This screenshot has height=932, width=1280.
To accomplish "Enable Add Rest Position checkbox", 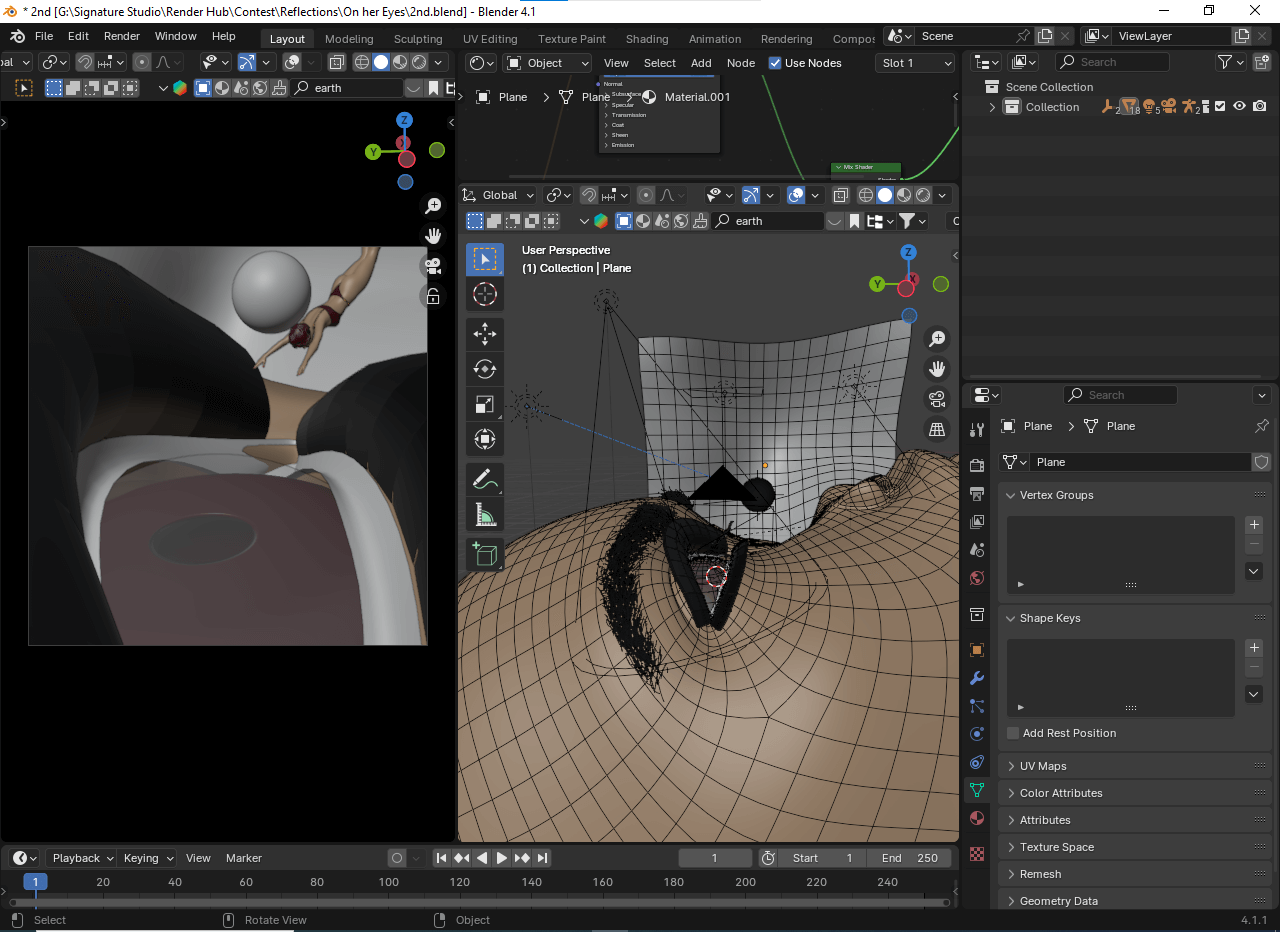I will tap(1013, 733).
